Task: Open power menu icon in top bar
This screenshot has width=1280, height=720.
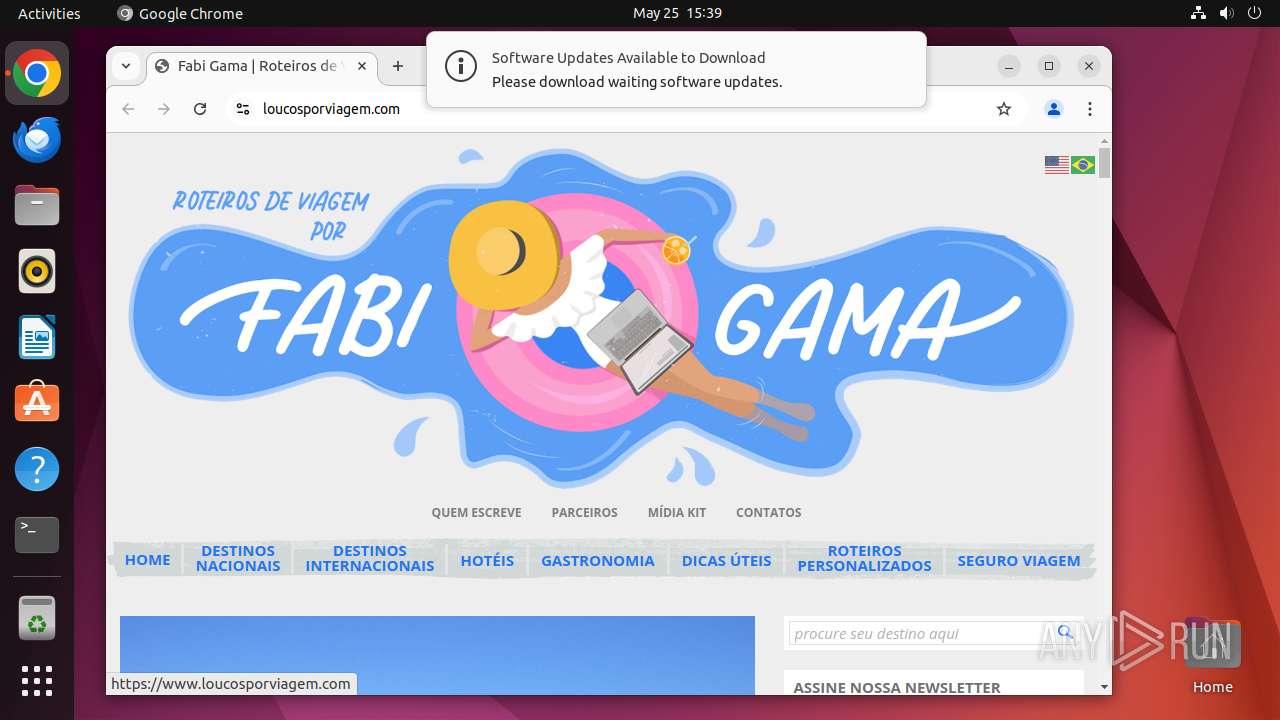Action: click(x=1255, y=13)
